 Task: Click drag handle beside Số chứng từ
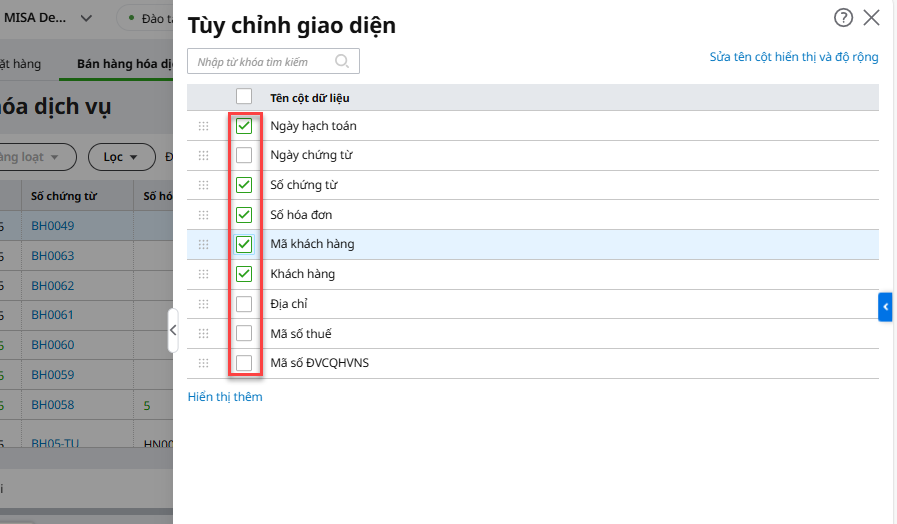pos(203,185)
